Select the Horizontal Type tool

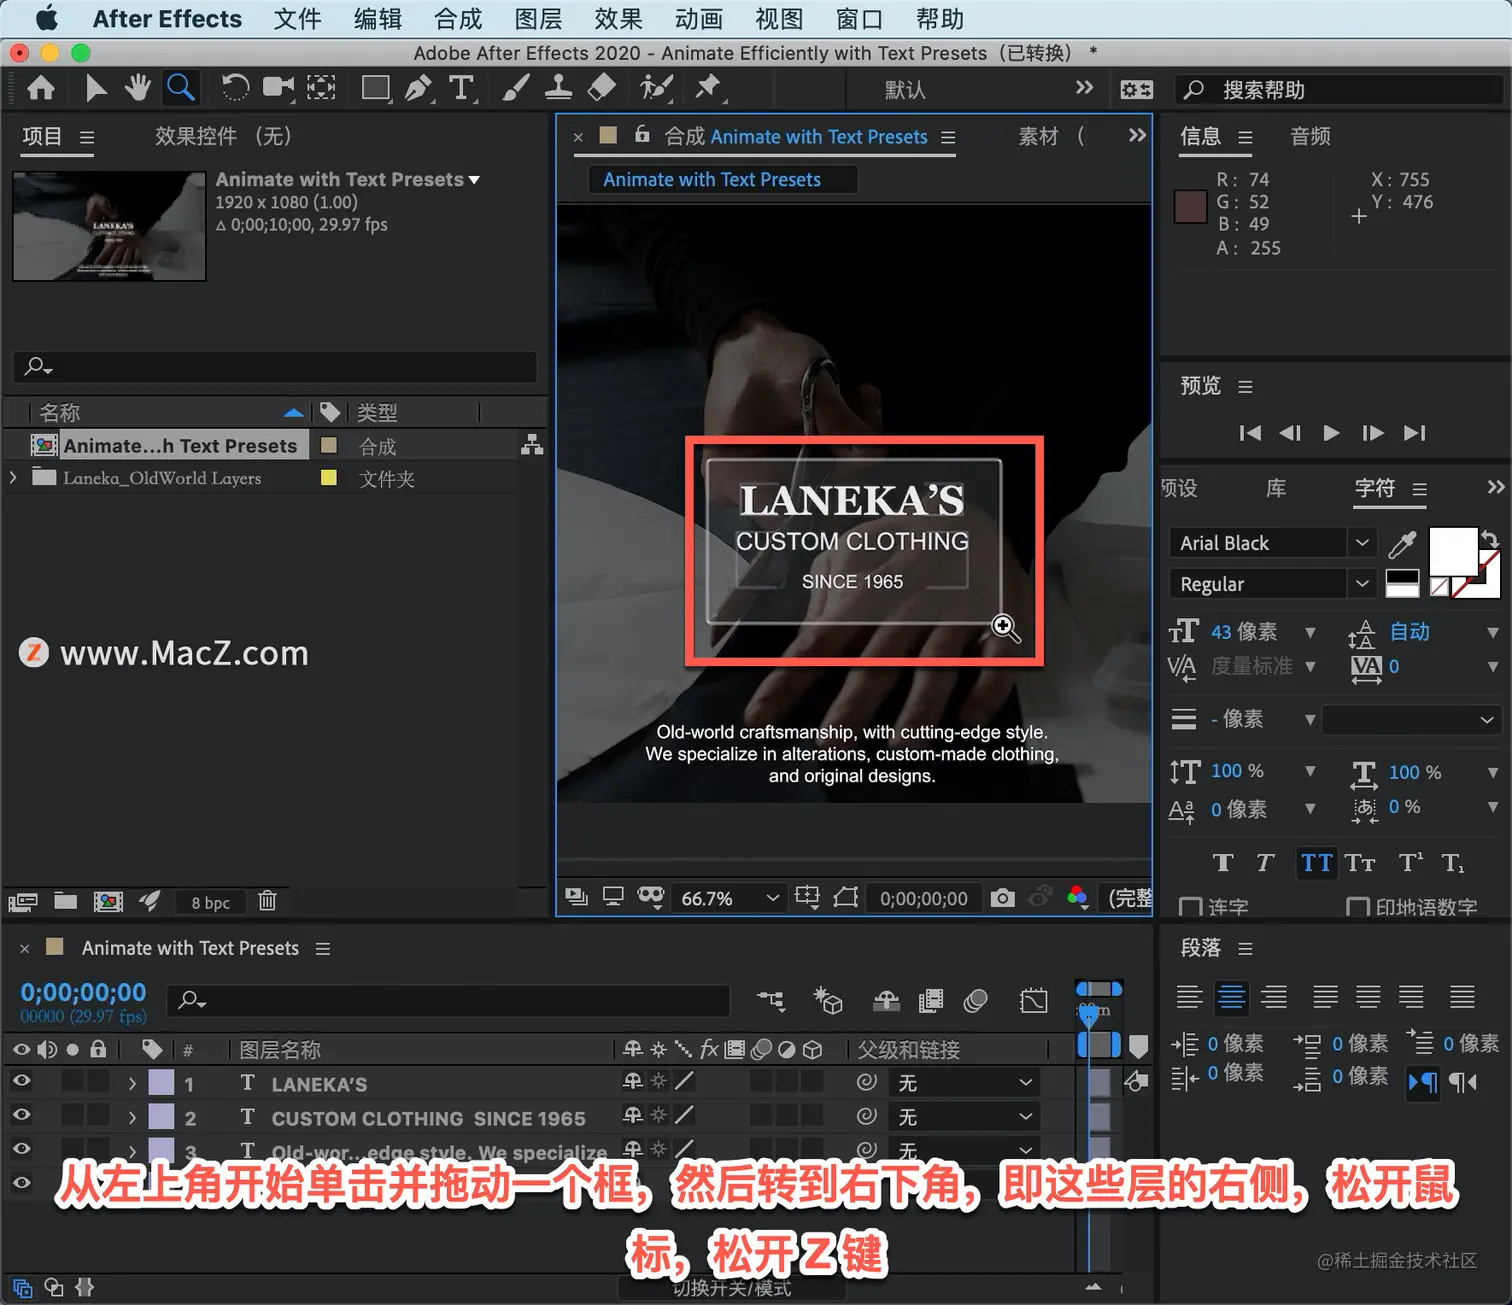coord(461,89)
